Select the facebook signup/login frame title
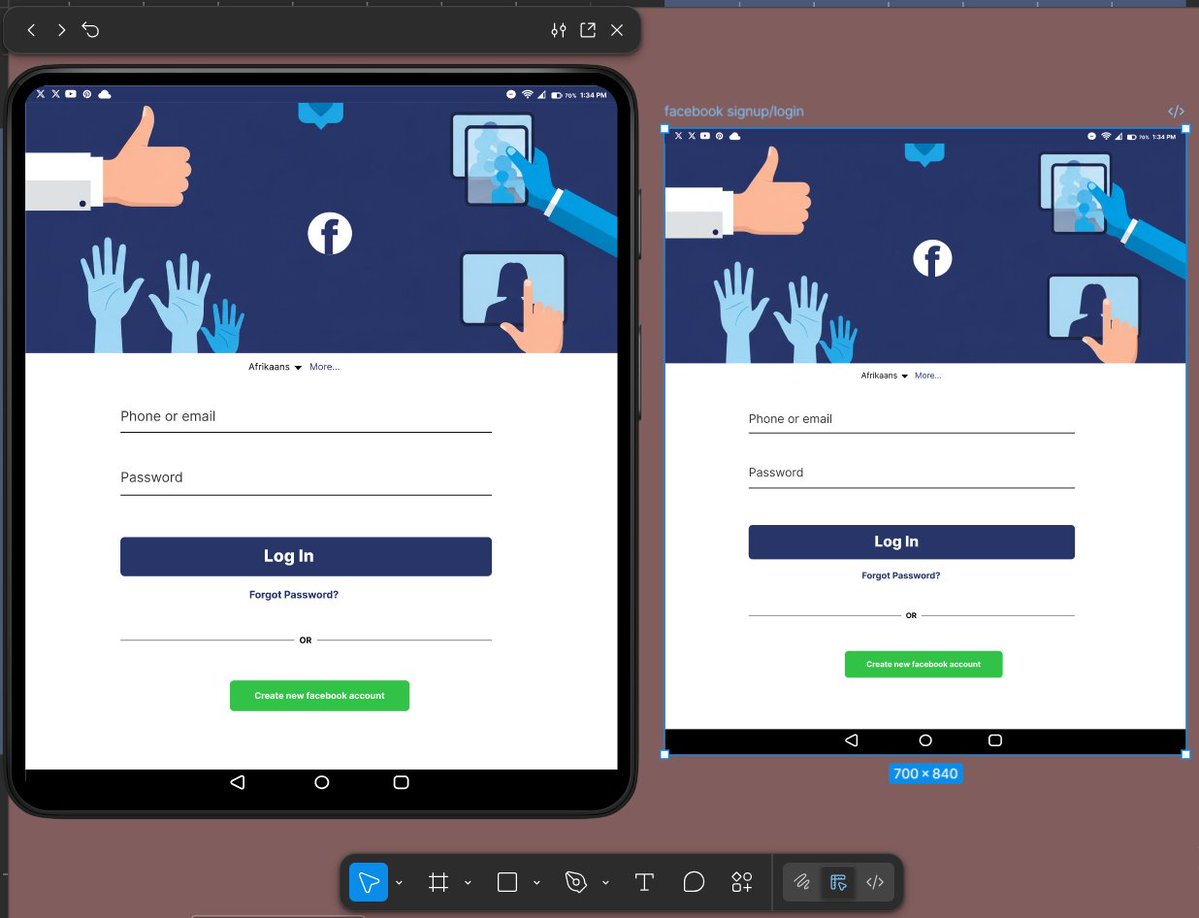Screen dimensions: 1199x918 pos(733,112)
